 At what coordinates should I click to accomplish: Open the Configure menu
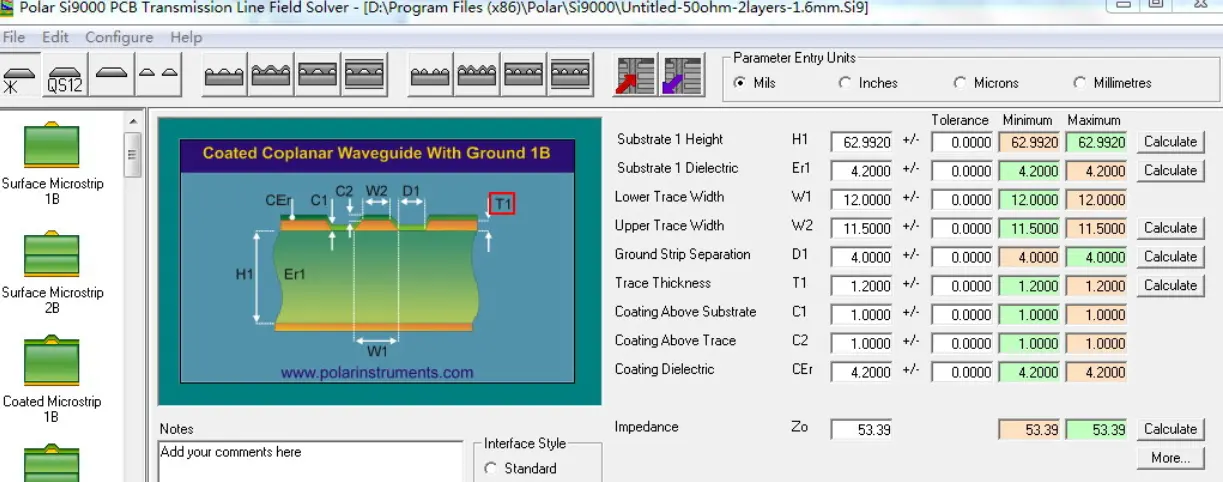point(119,37)
